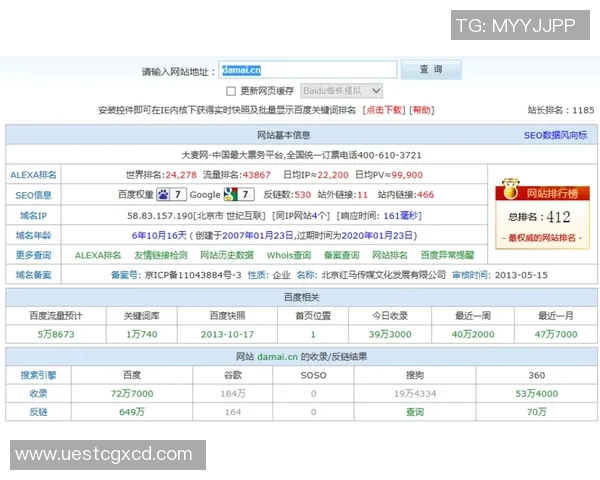The image size is (600, 480).
Task: Click the response time 161毫秒
Action: (401, 216)
